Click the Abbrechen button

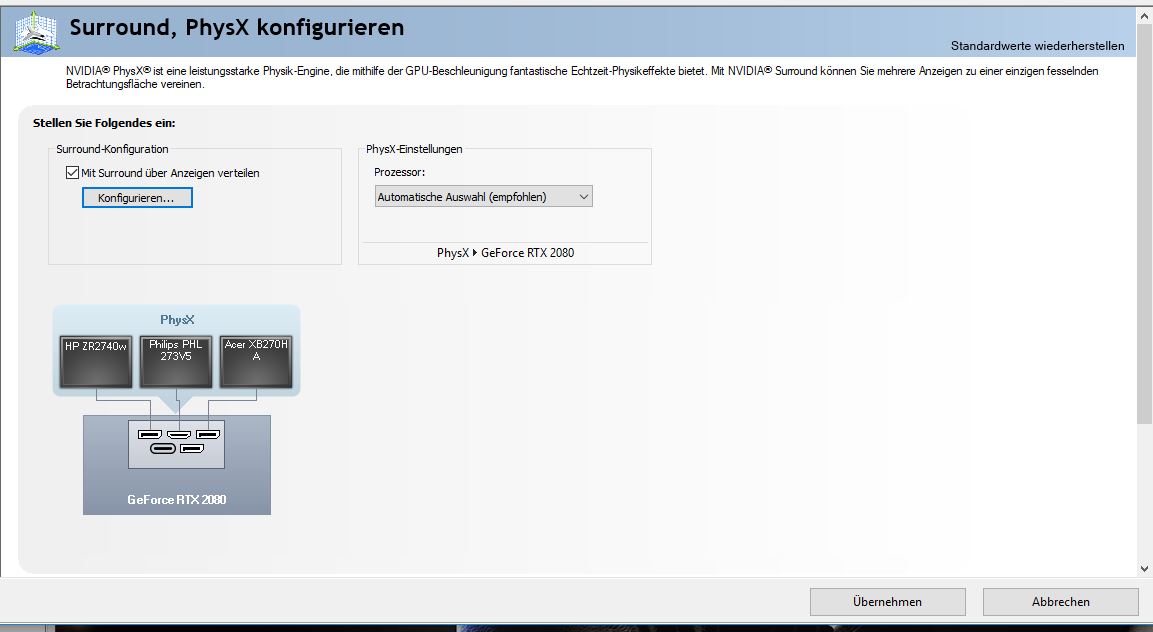[1060, 602]
